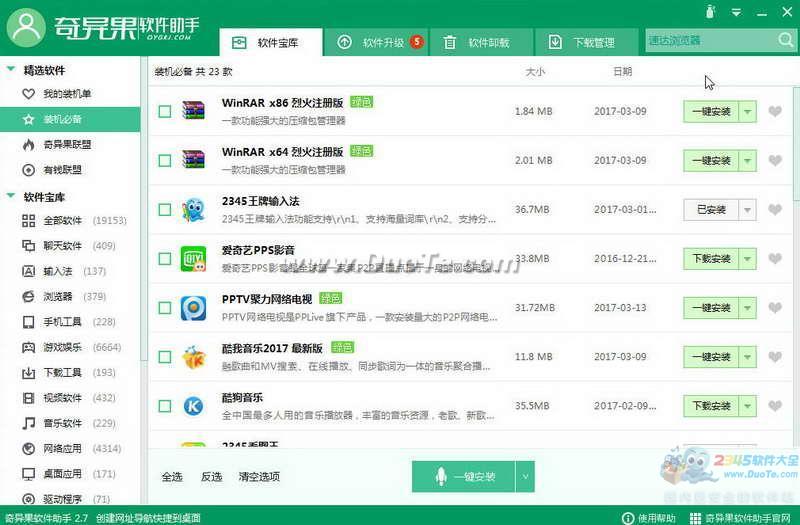
Task: Click 酷我音乐2017 app icon
Action: coord(193,357)
